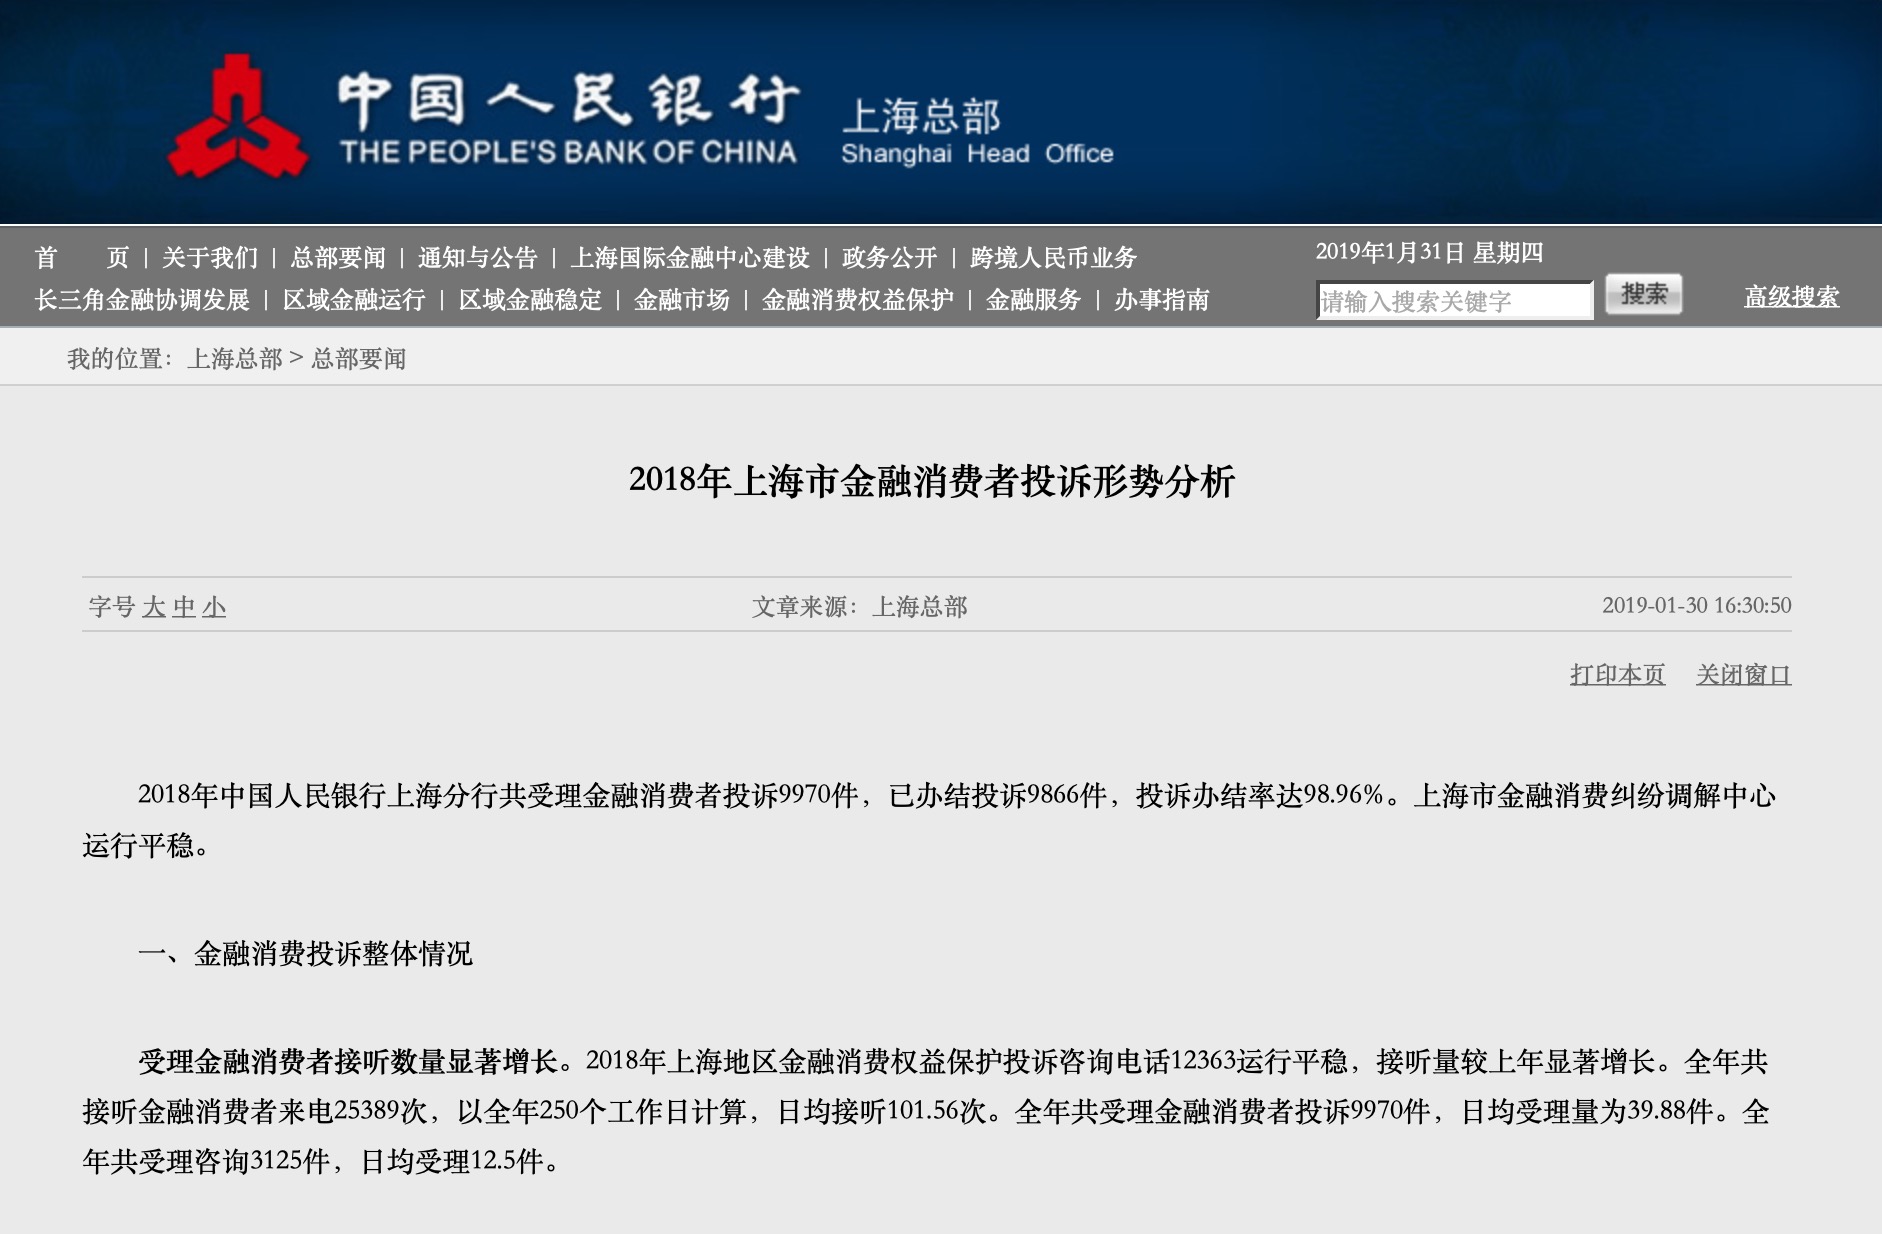Click the heading 一、金融消费投诉整体情况

point(305,954)
